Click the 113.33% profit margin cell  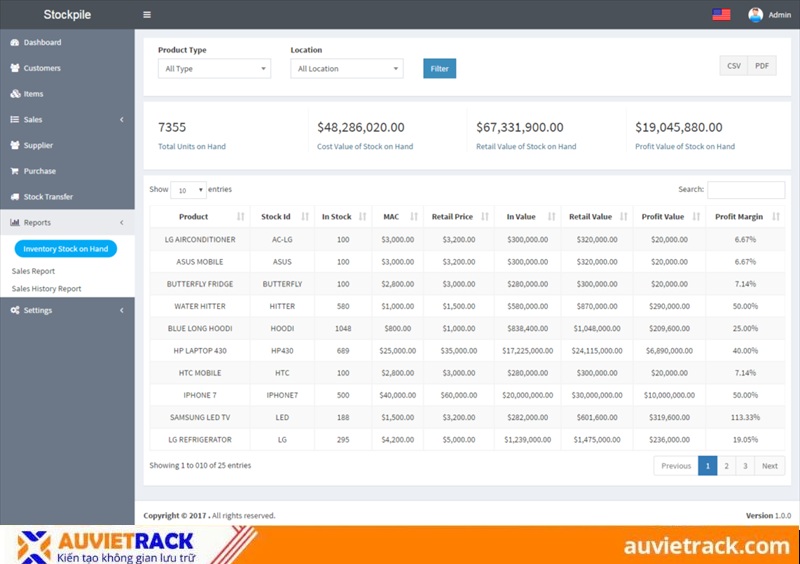pos(745,417)
